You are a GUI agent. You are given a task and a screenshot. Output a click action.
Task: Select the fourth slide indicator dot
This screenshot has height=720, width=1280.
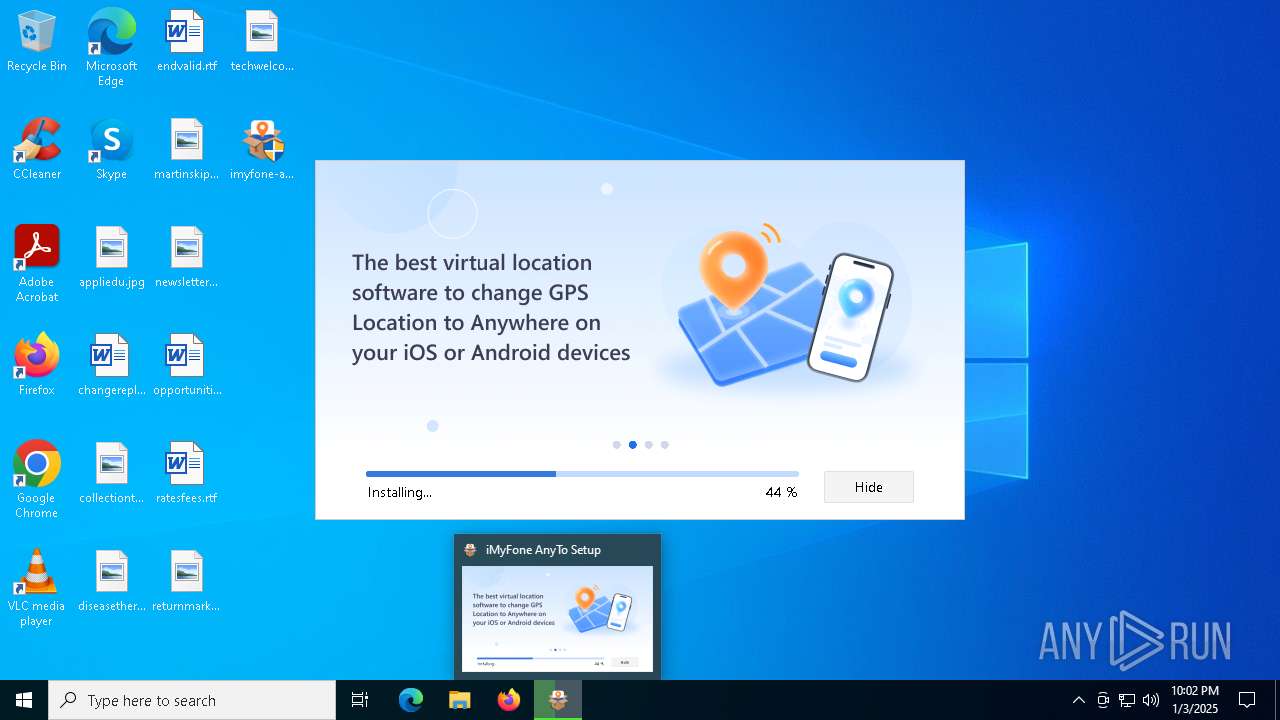click(664, 445)
